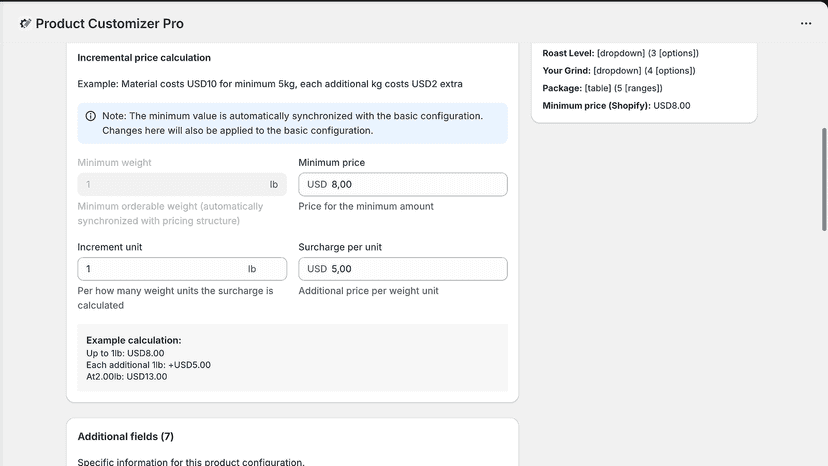Click the example text about Material costs USD10

click(270, 83)
